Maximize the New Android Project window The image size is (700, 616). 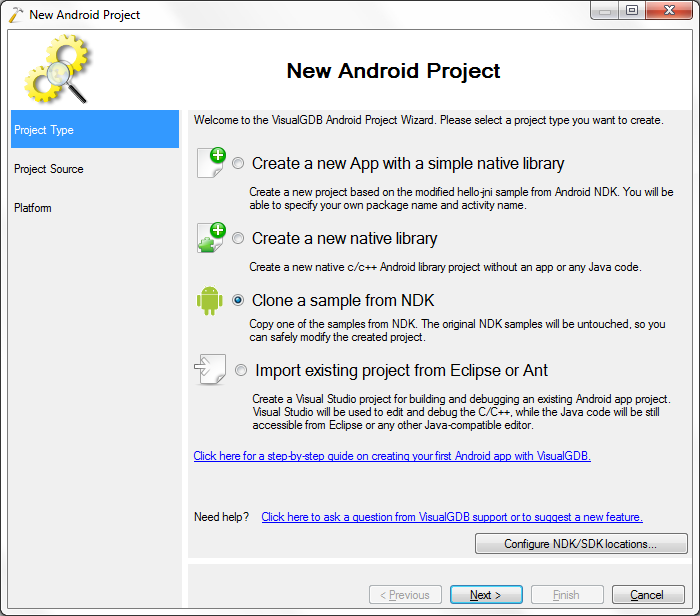click(631, 10)
